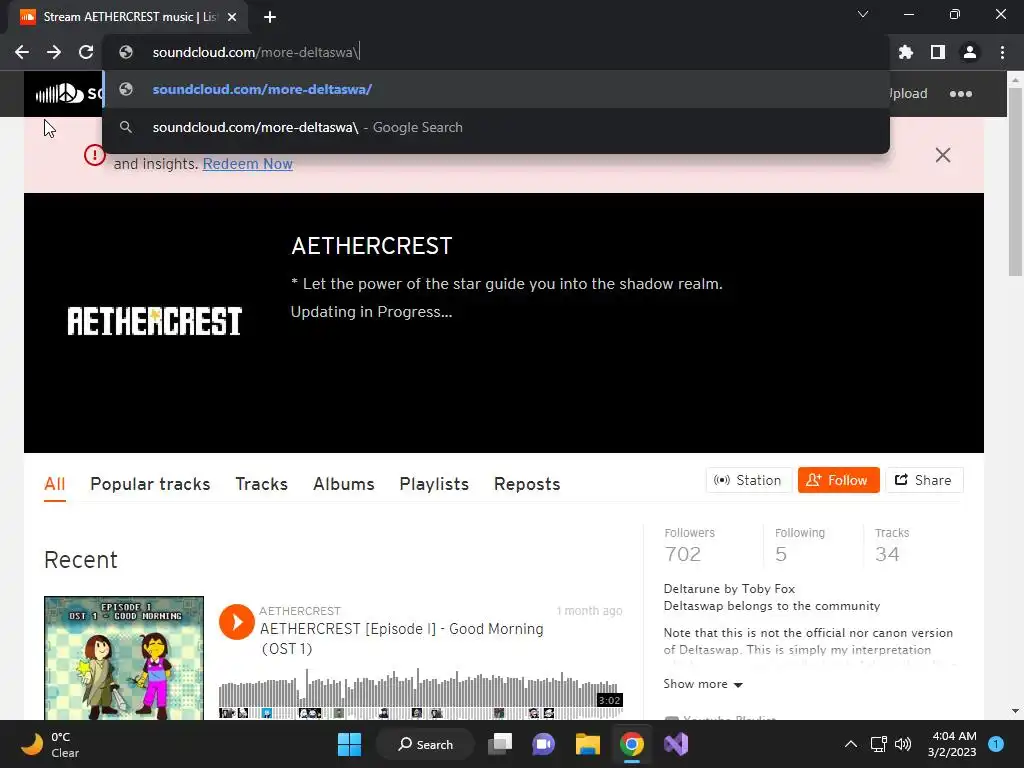Open a new browser tab
The image size is (1024, 768).
[x=270, y=17]
